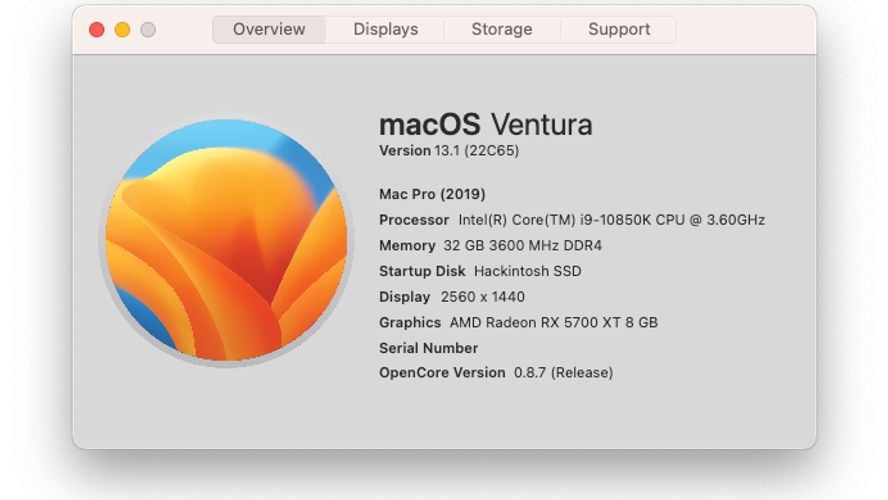This screenshot has height=500, width=888.
Task: Select the Support tab
Action: coord(618,29)
